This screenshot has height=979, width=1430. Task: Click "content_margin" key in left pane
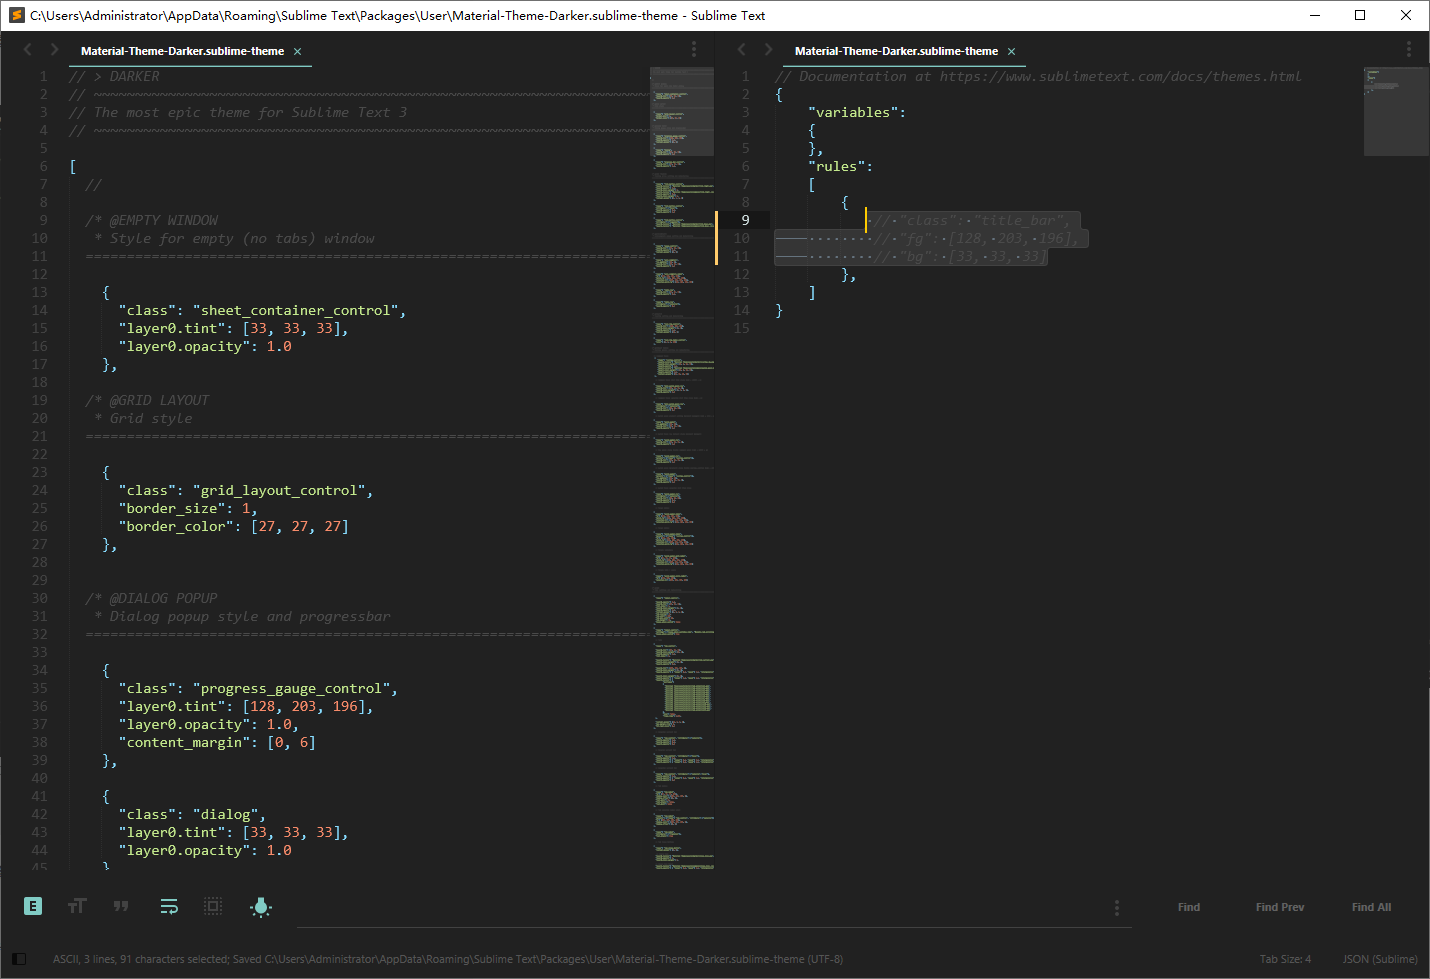coord(184,742)
